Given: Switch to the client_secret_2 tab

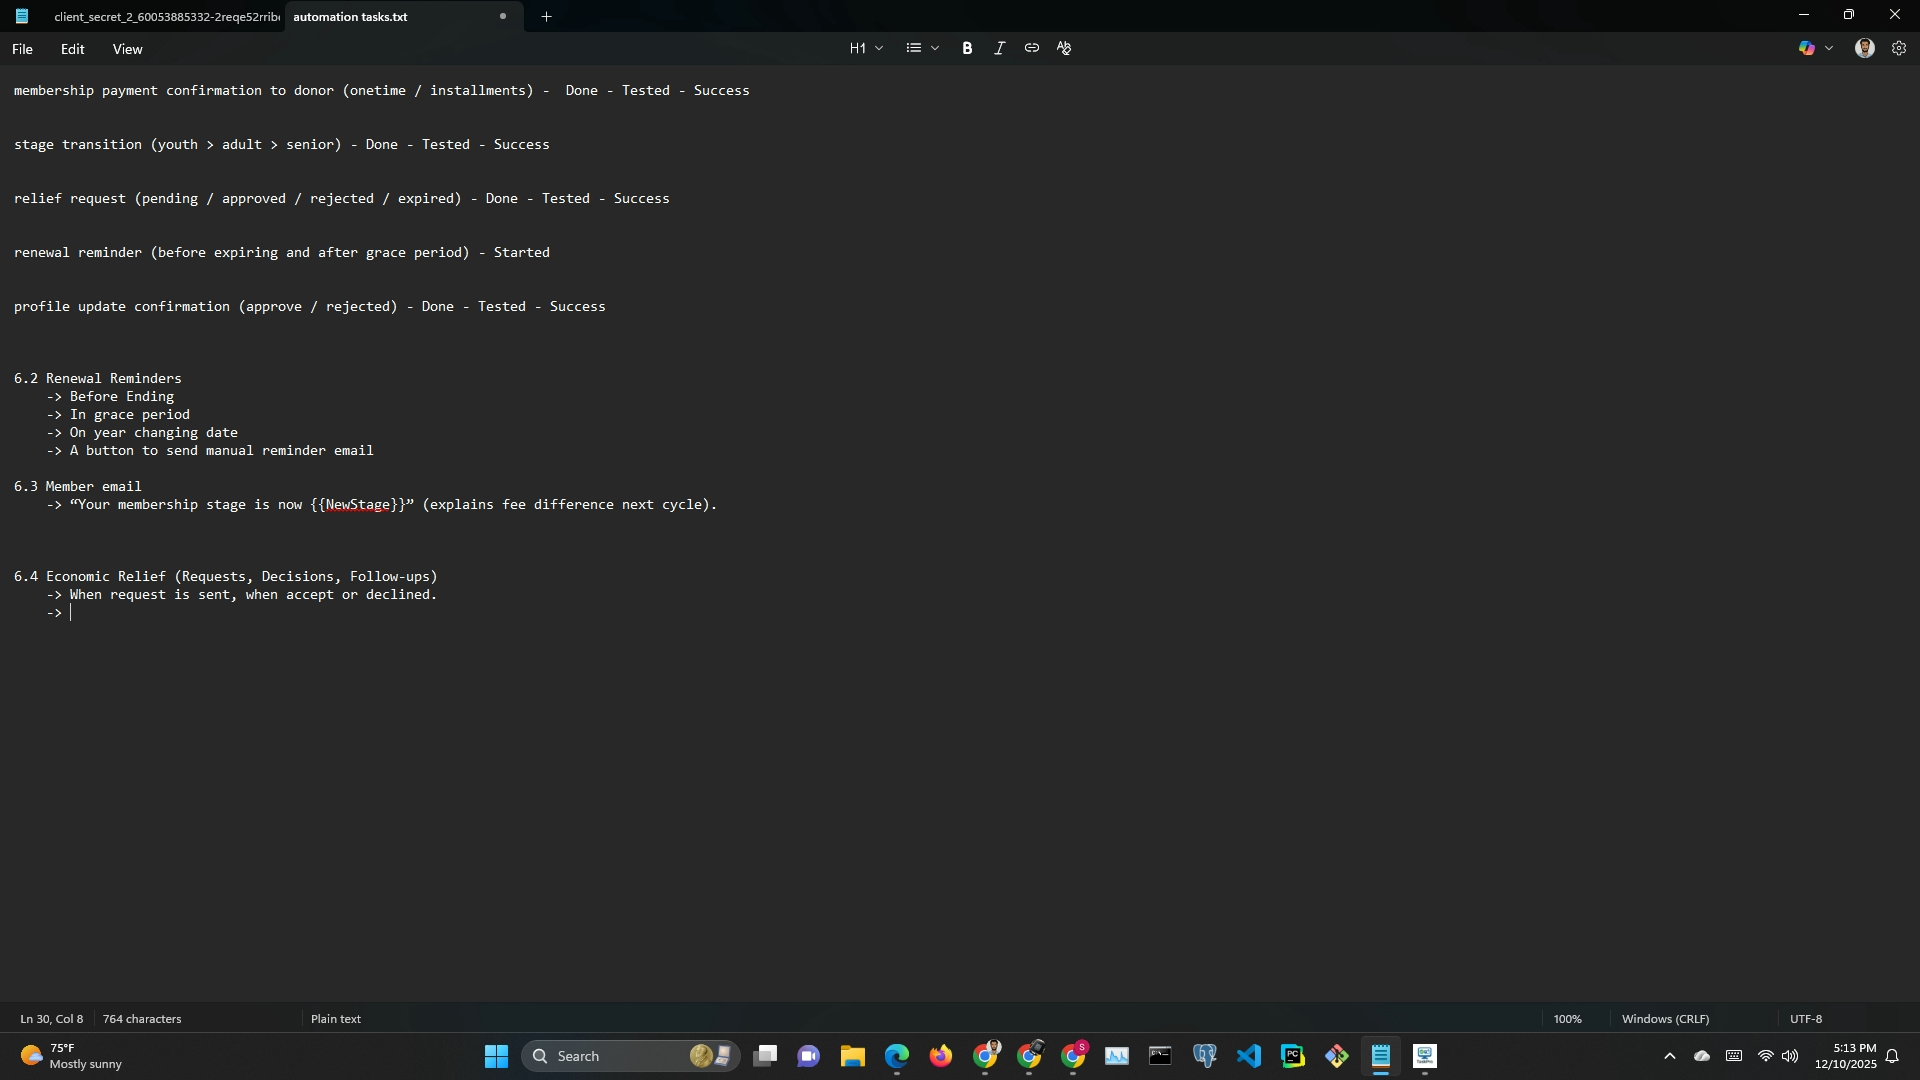Looking at the screenshot, I should pyautogui.click(x=165, y=17).
